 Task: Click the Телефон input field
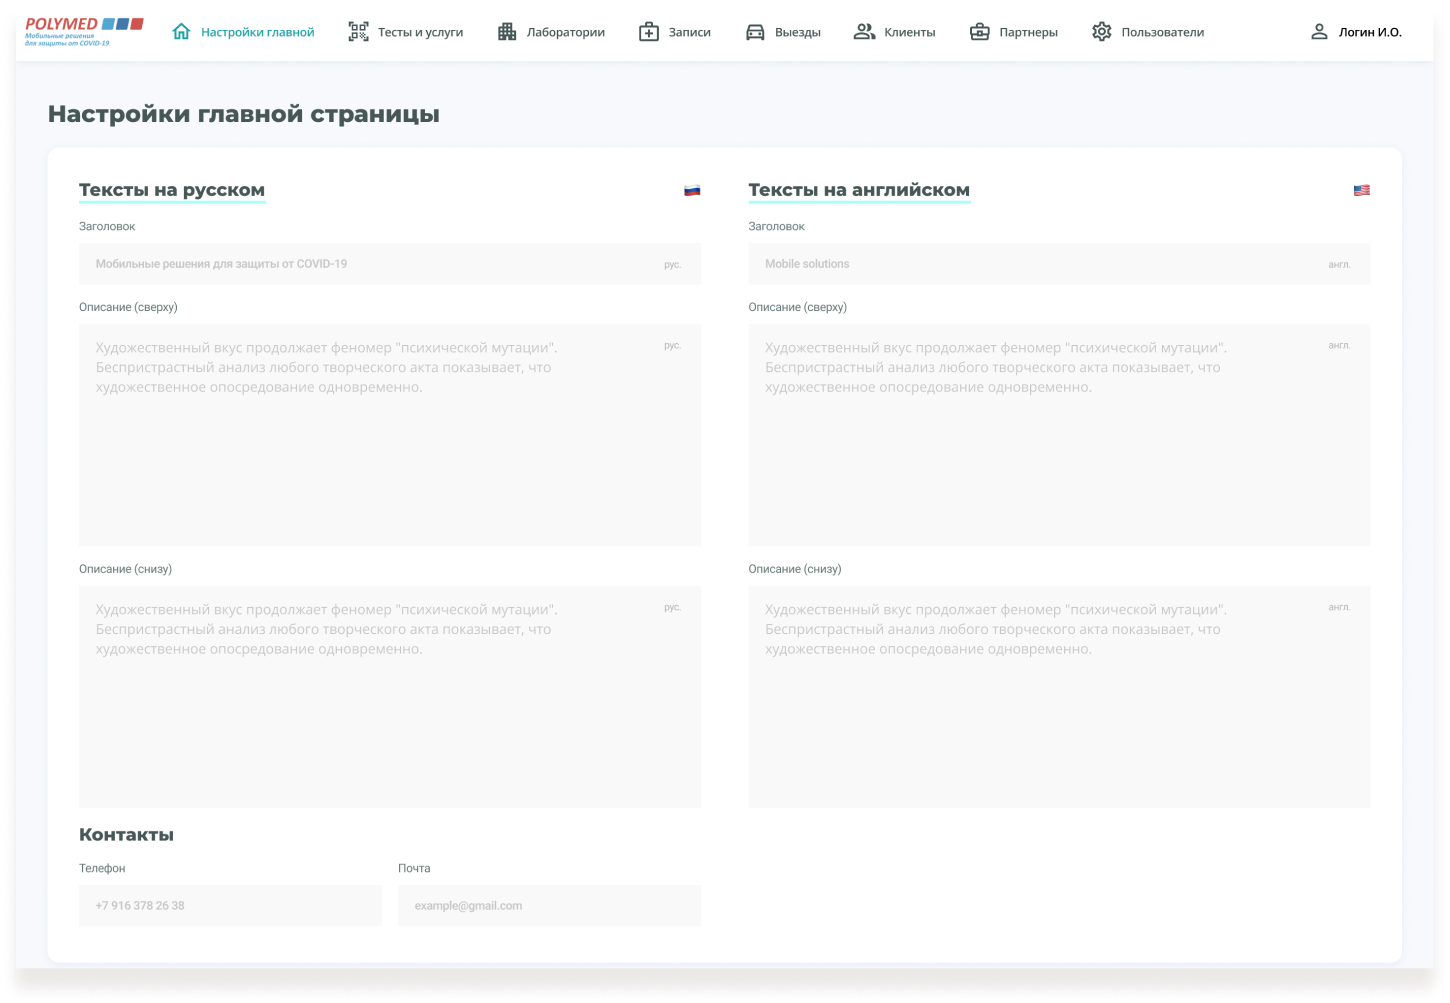[x=230, y=906]
